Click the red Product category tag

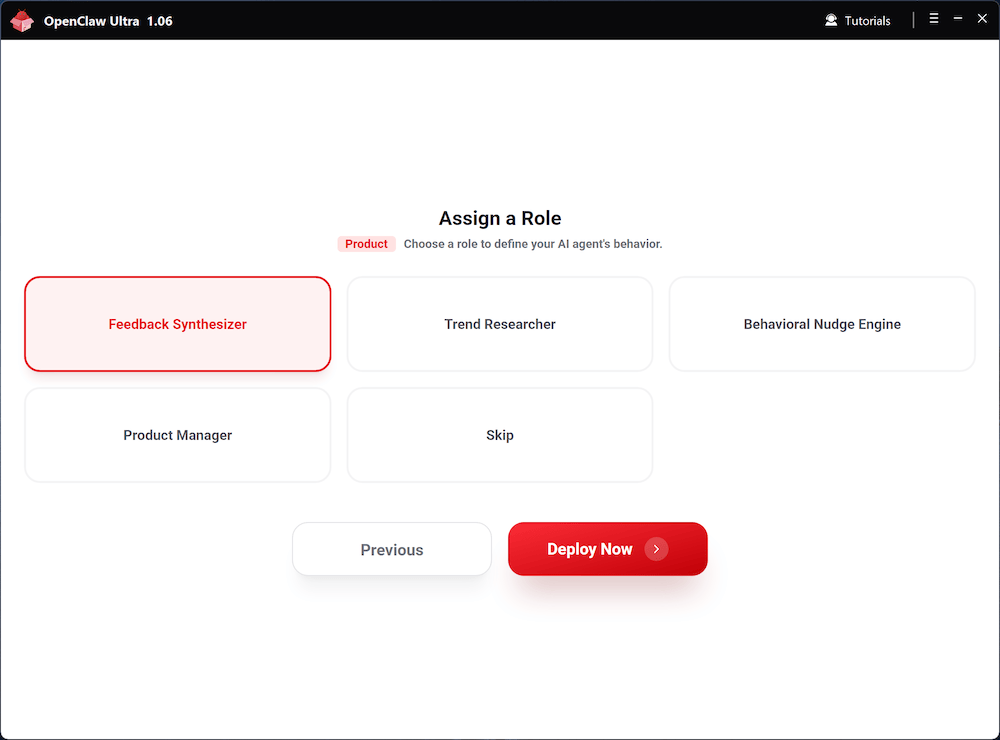click(366, 244)
